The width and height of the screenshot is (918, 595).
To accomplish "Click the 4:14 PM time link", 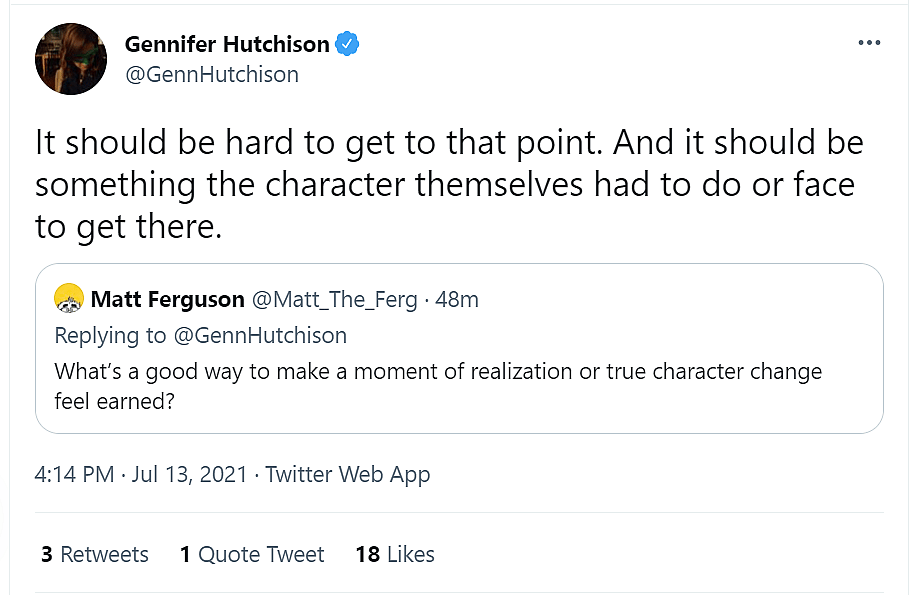I will (74, 474).
